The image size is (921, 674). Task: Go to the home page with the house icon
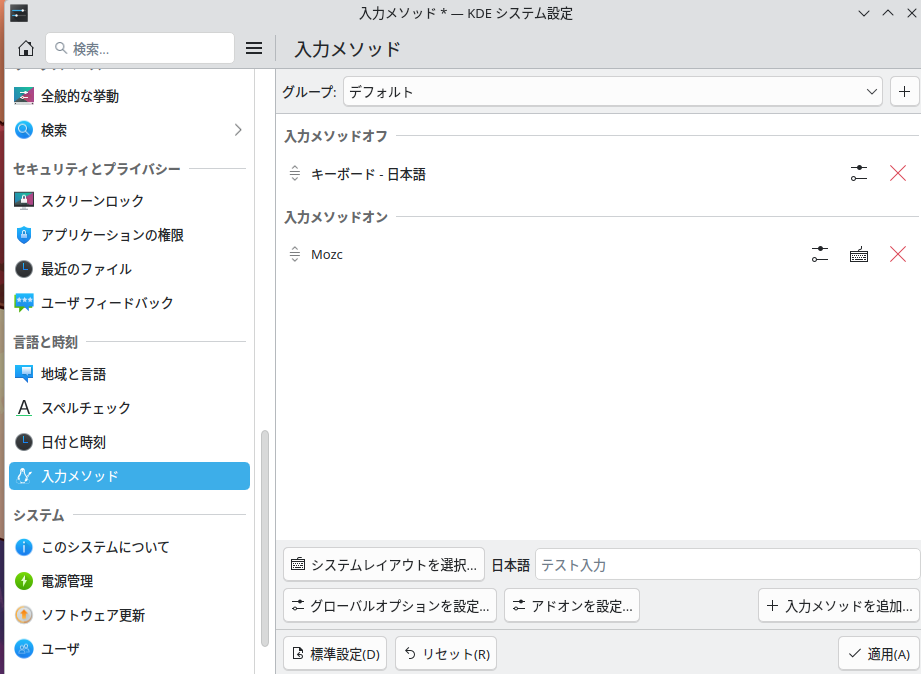click(x=25, y=48)
